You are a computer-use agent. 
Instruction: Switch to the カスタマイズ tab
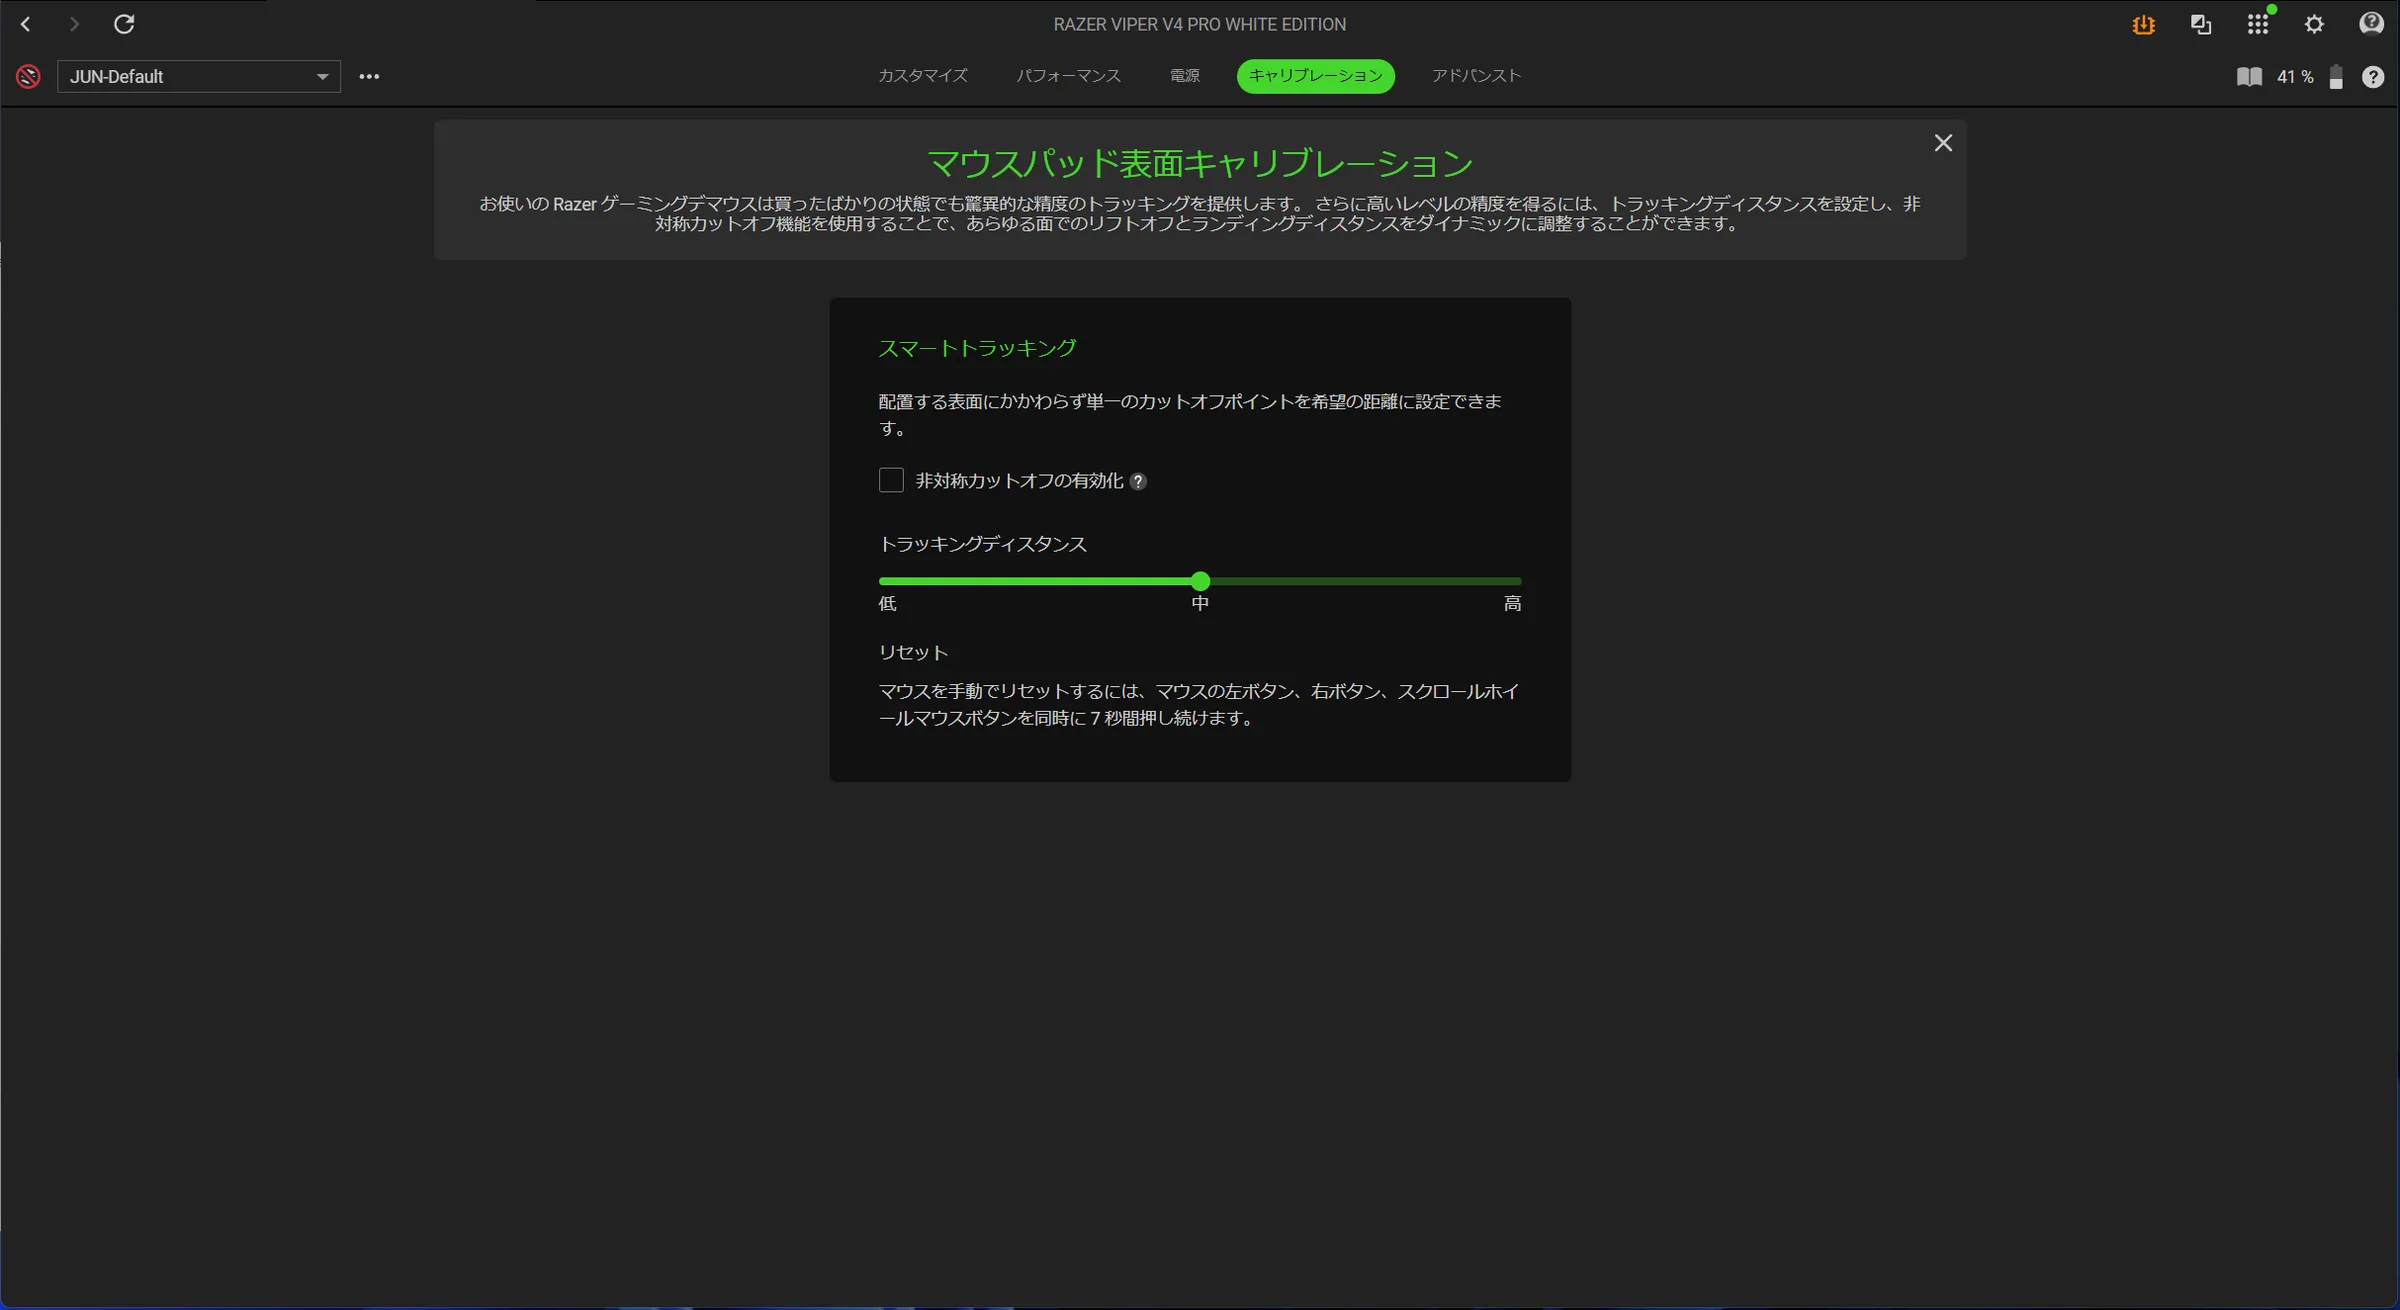(922, 76)
